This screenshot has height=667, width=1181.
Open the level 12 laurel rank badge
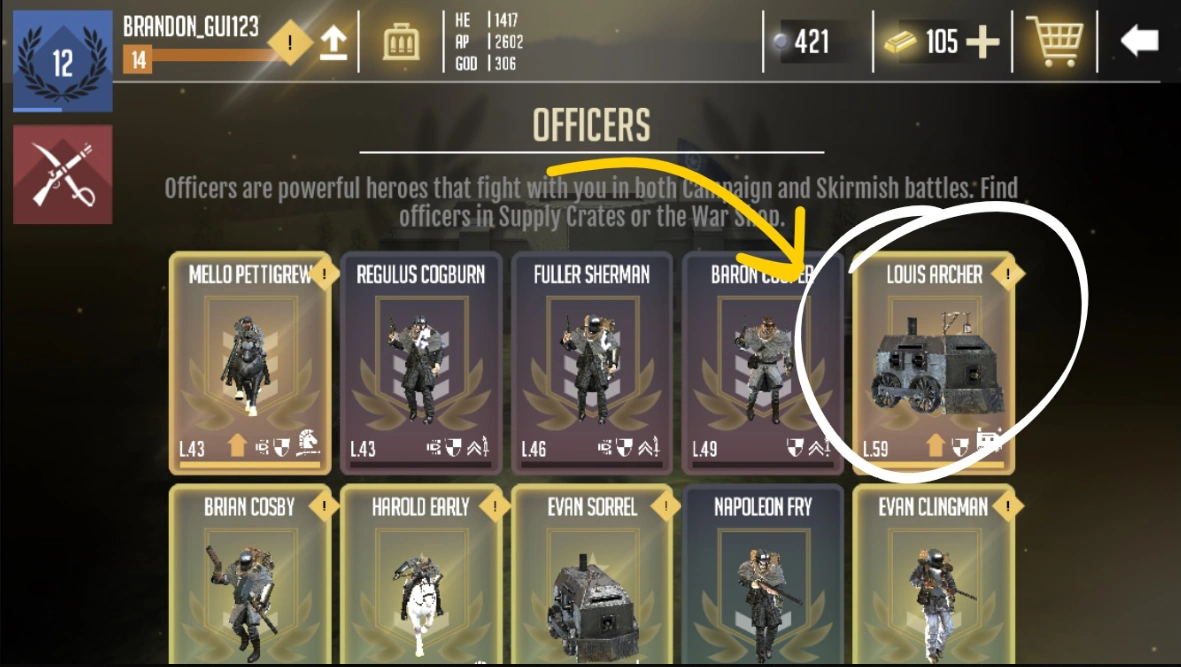pyautogui.click(x=63, y=61)
